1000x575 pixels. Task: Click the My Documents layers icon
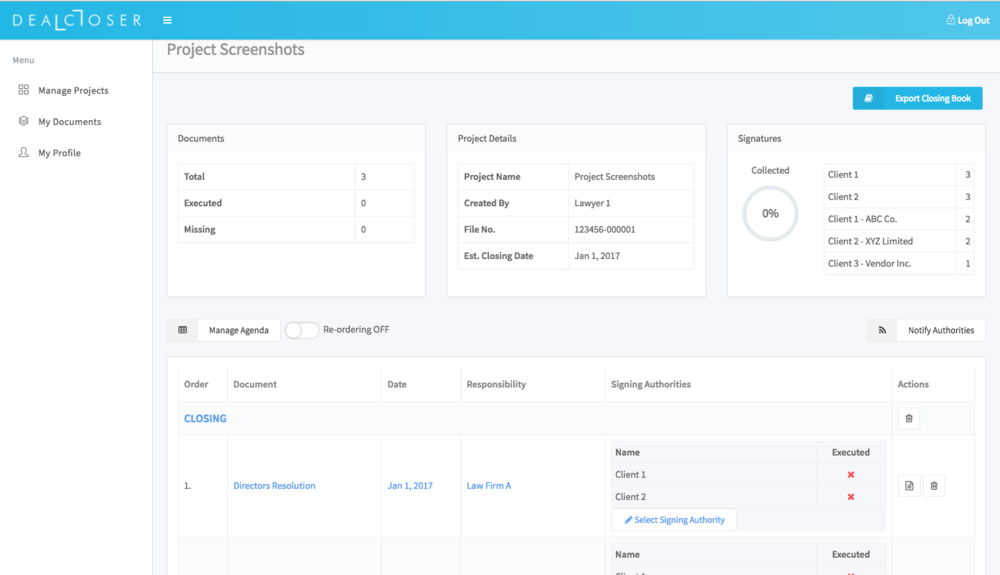pyautogui.click(x=24, y=121)
